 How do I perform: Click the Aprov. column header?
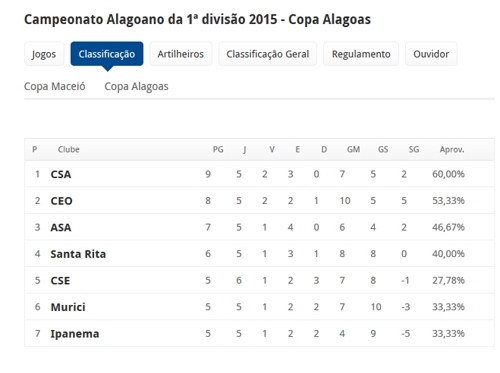(452, 150)
